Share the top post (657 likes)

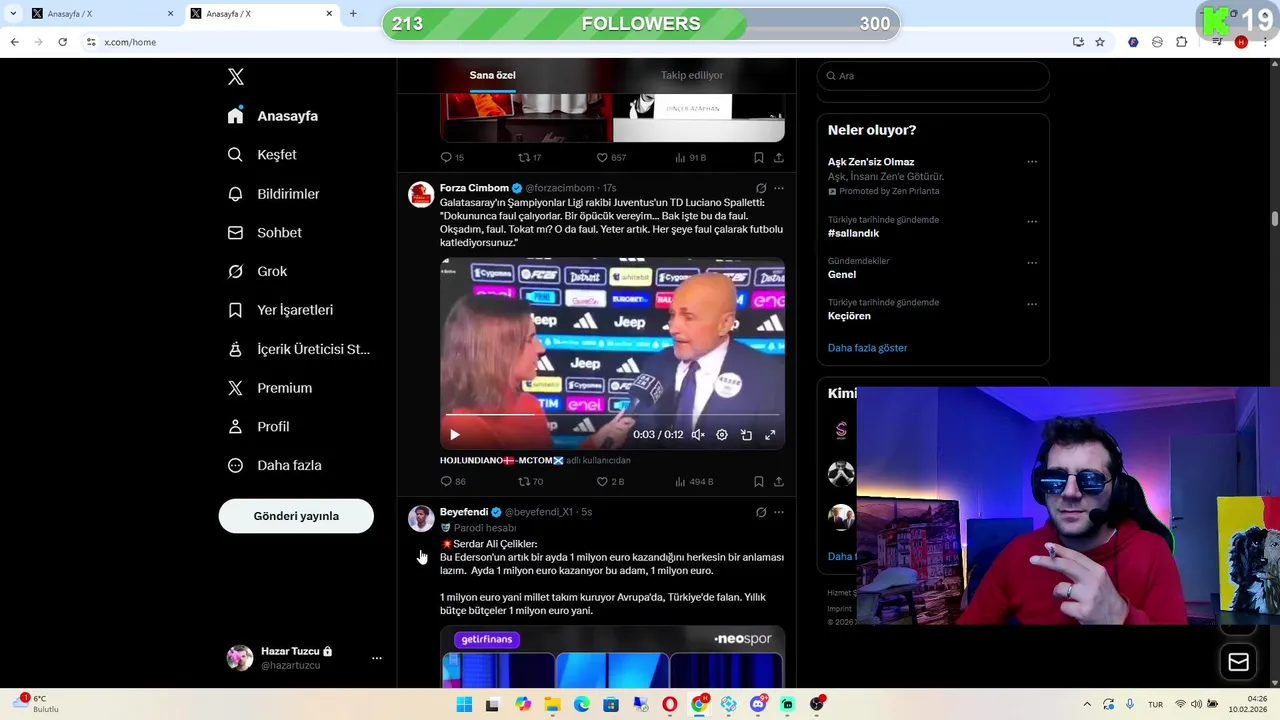pos(779,158)
